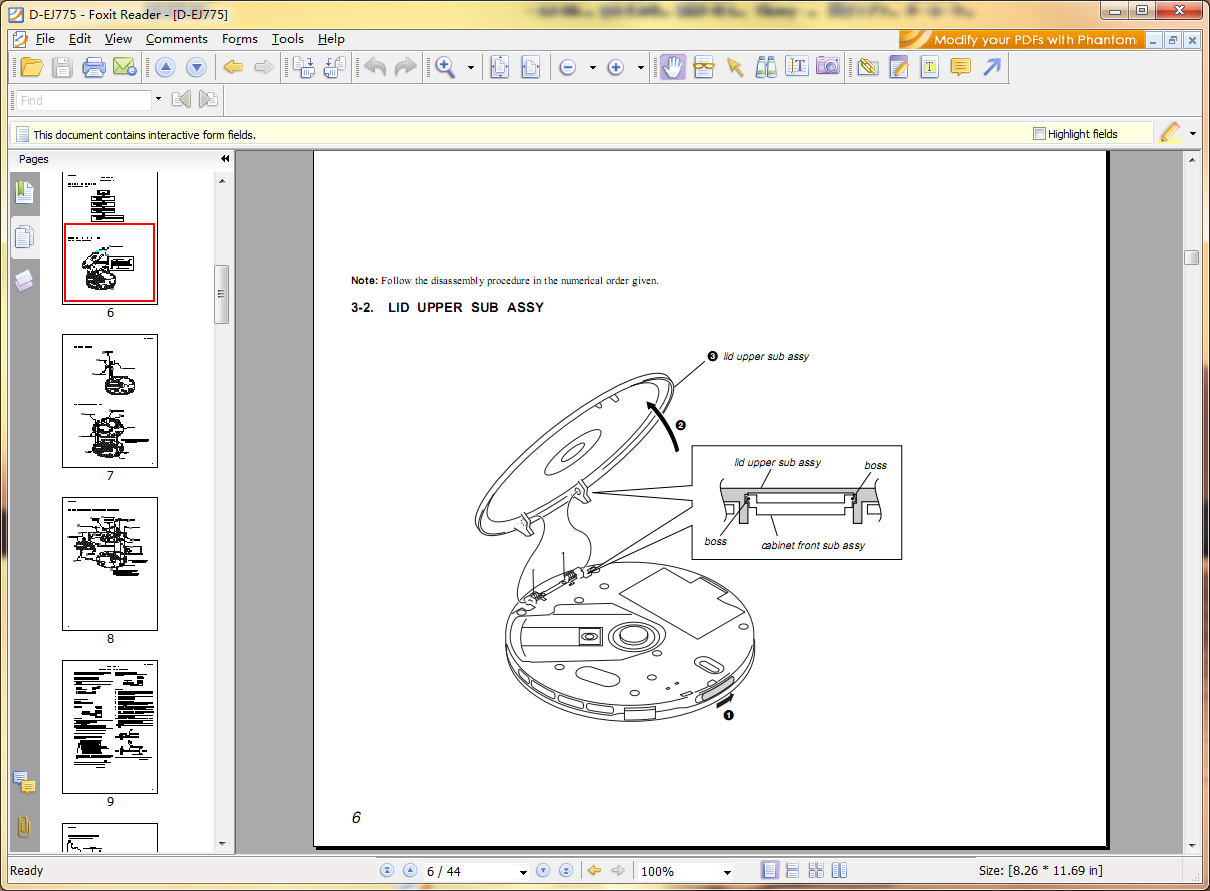Click the Fit Page icon
1210x891 pixels.
pyautogui.click(x=500, y=67)
